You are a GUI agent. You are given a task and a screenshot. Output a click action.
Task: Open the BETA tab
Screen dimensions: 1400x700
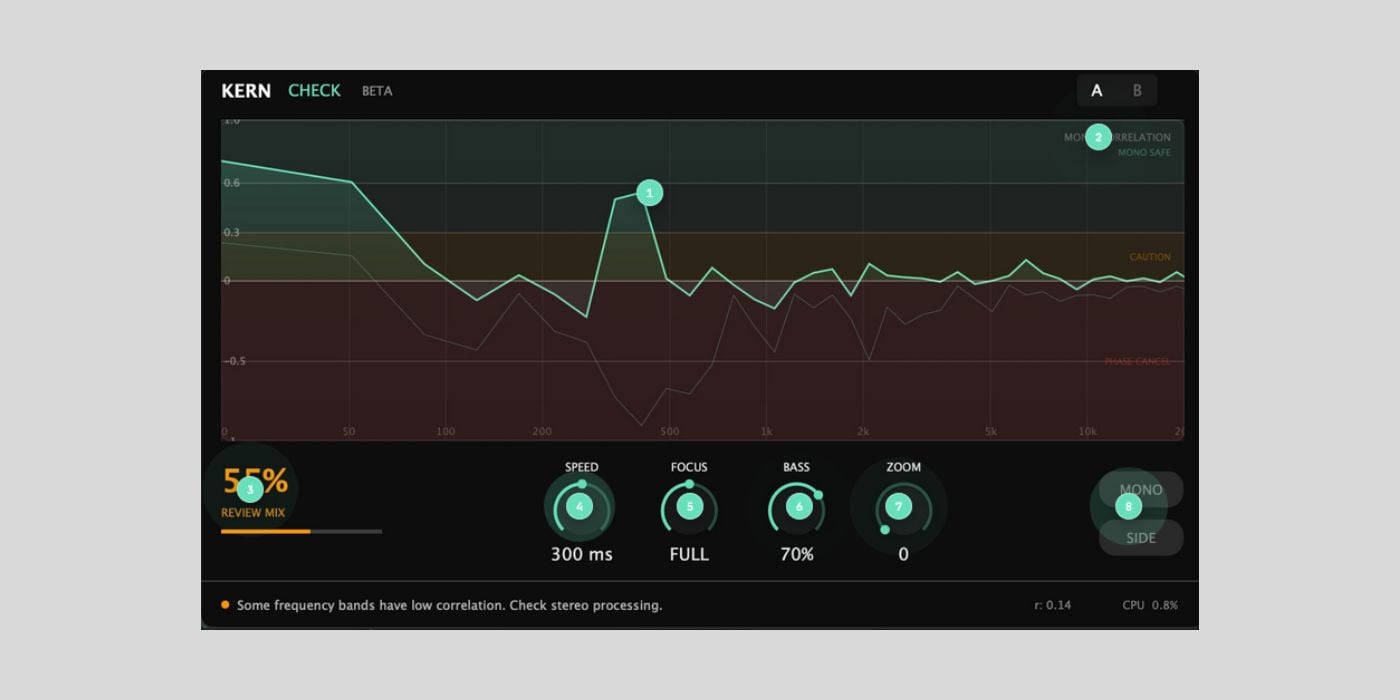point(377,90)
